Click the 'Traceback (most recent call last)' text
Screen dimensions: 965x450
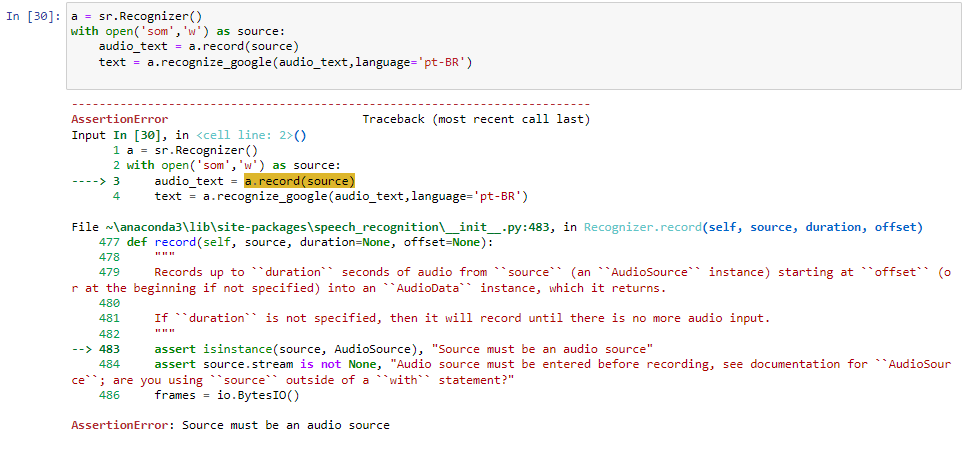[476, 119]
